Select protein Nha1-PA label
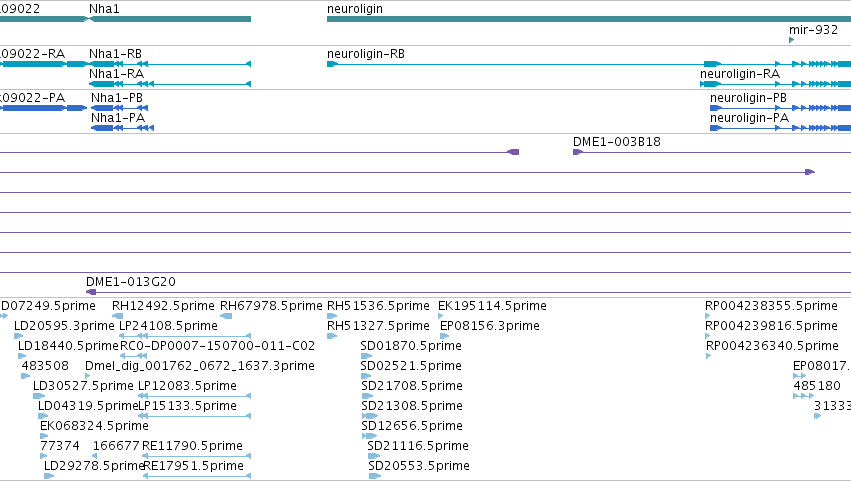The width and height of the screenshot is (851, 481). [x=118, y=118]
